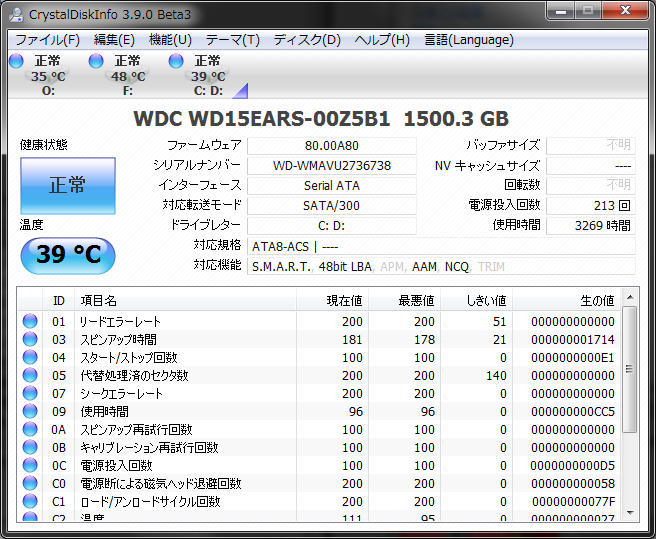
Task: Open the ディスク(D) menu
Action: pos(307,40)
